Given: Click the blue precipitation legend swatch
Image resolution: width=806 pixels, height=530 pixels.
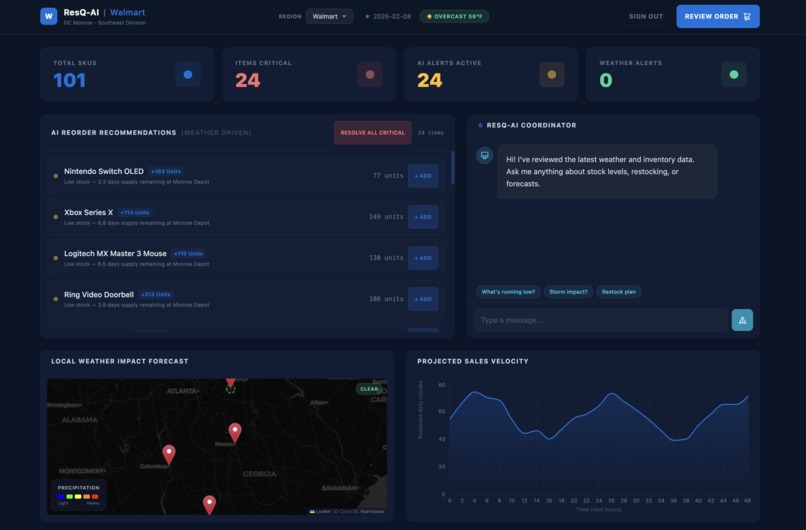Looking at the screenshot, I should [x=61, y=497].
